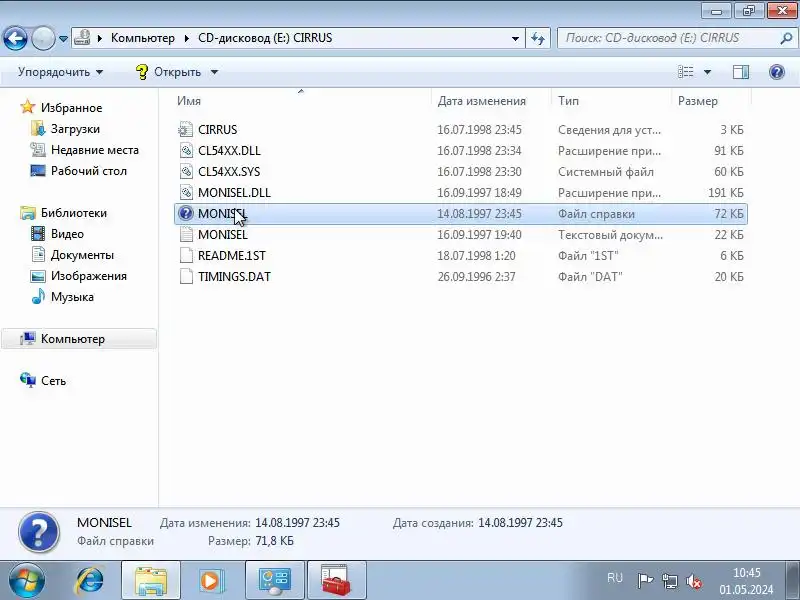Select the CL54XX.SYS file icon
800x600 pixels.
[x=186, y=171]
